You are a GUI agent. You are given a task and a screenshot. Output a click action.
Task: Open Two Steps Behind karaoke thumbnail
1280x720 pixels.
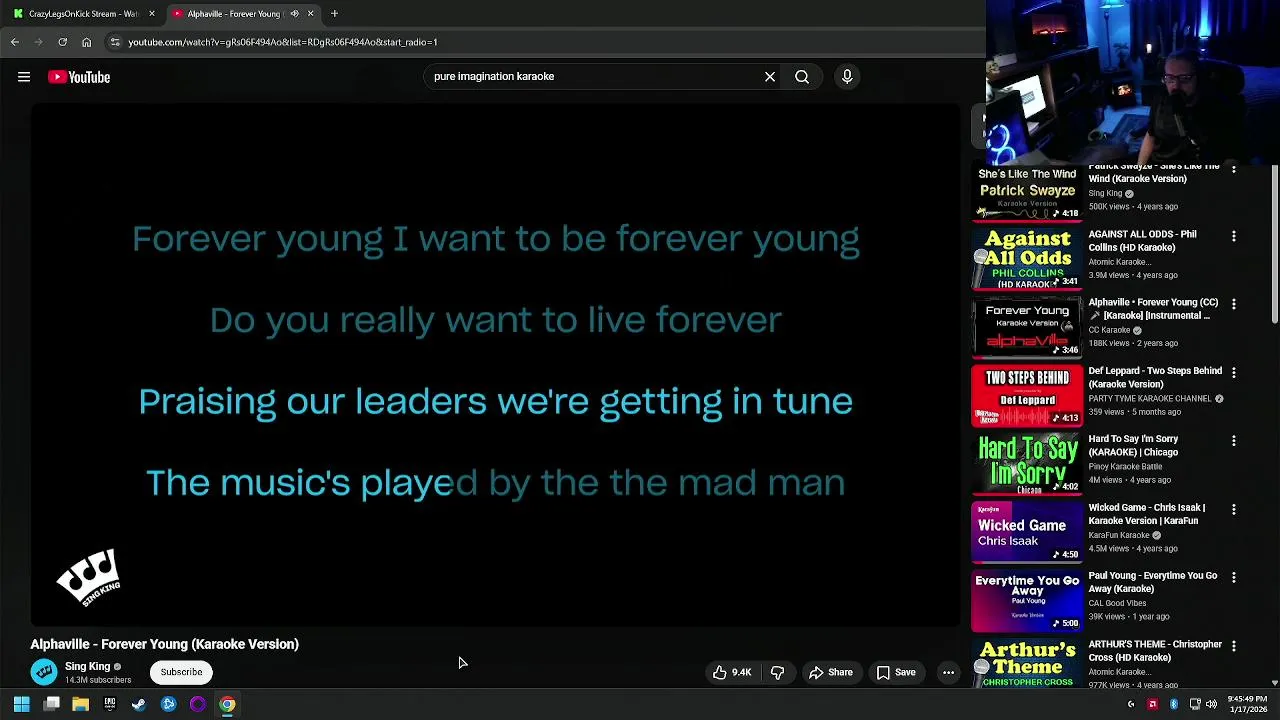pos(1027,396)
